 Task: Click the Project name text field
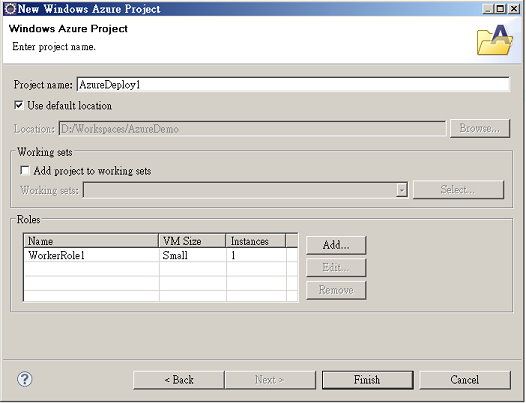click(294, 85)
